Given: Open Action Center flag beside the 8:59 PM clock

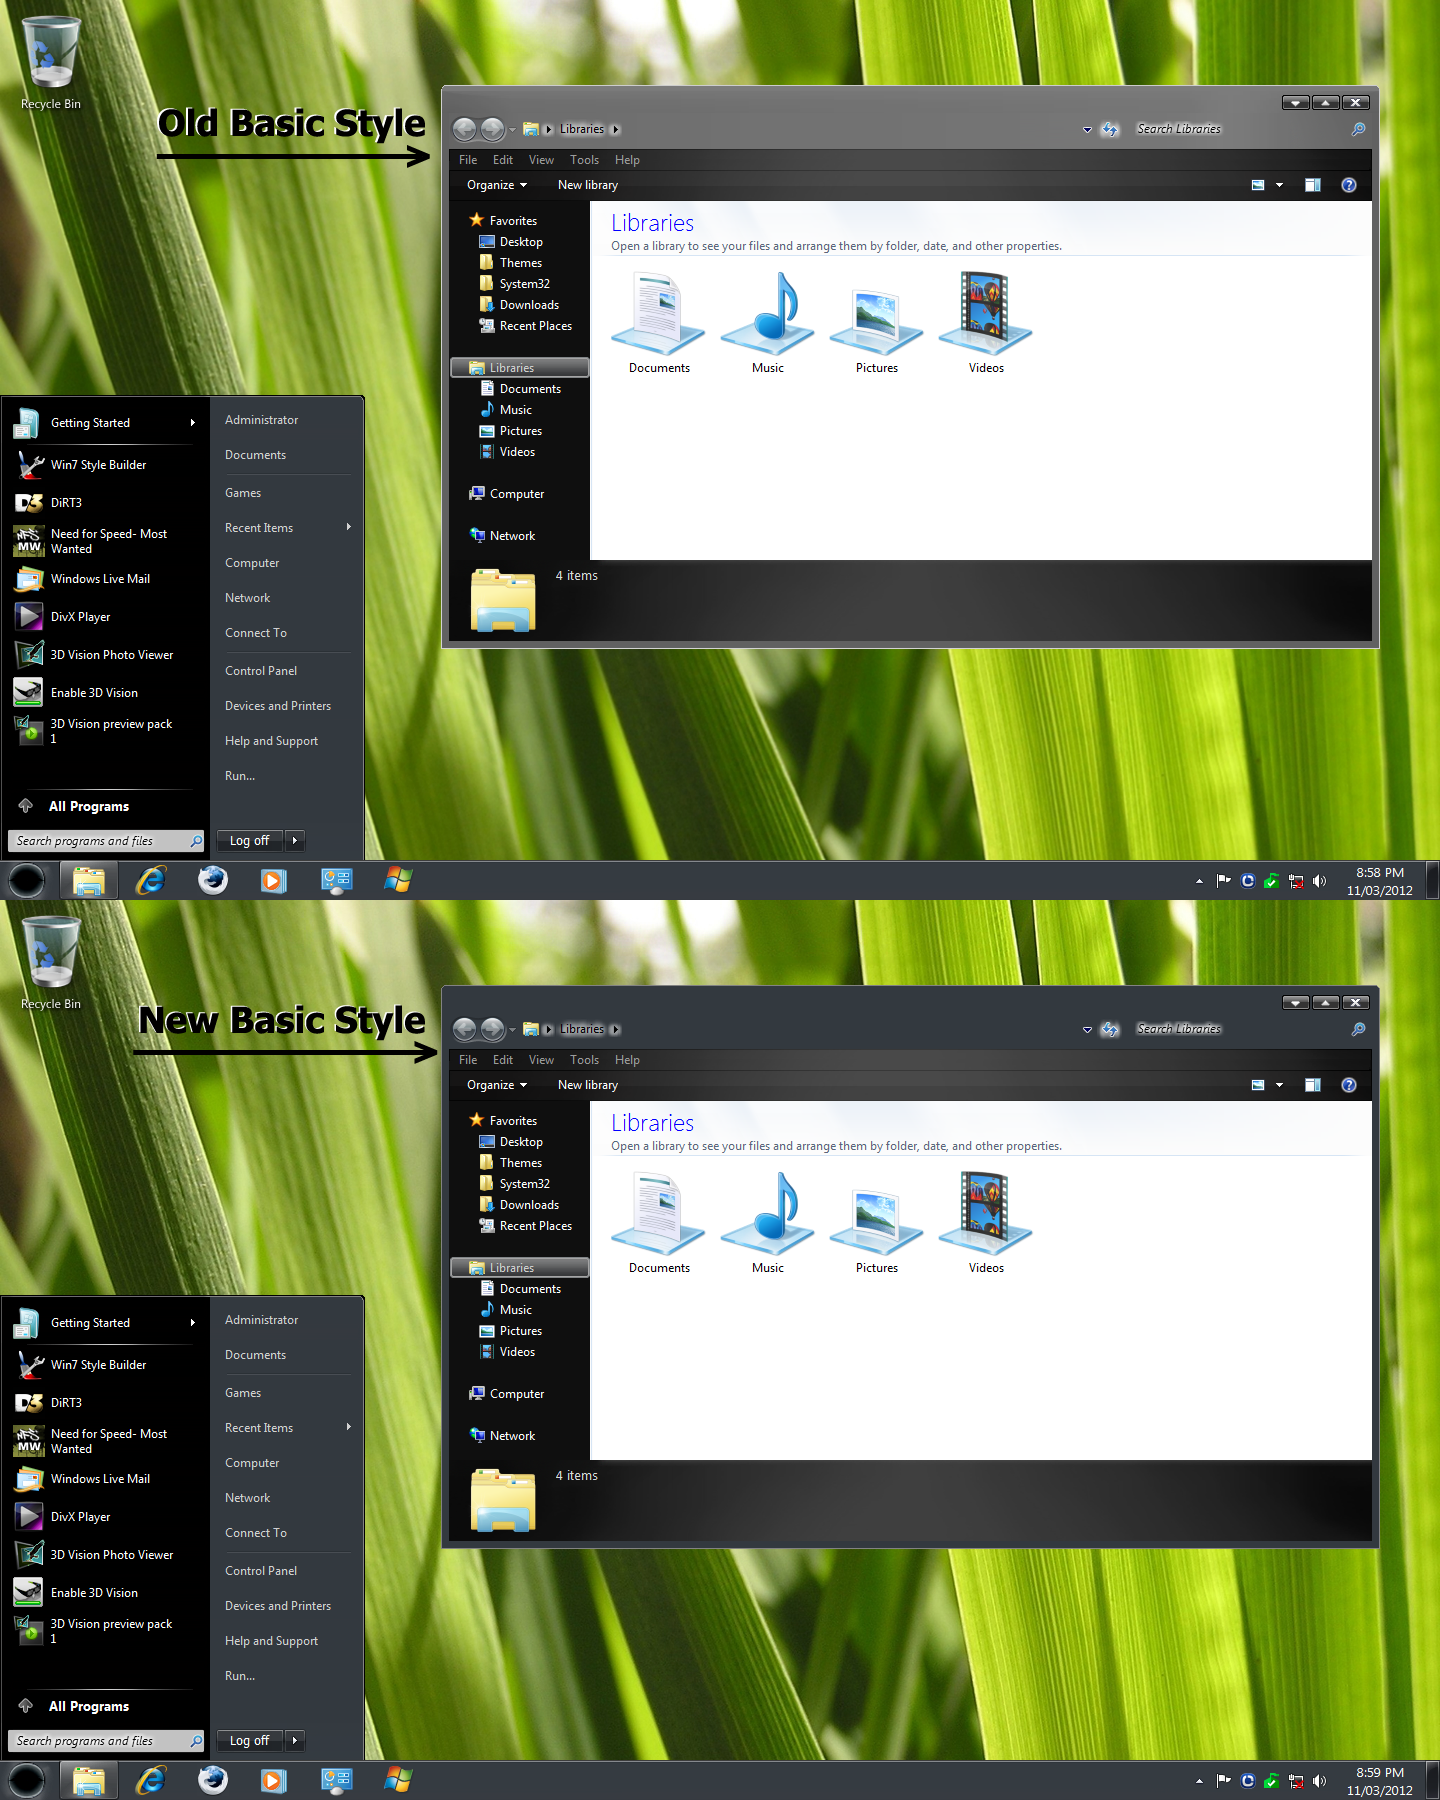Looking at the screenshot, I should point(1223,1781).
